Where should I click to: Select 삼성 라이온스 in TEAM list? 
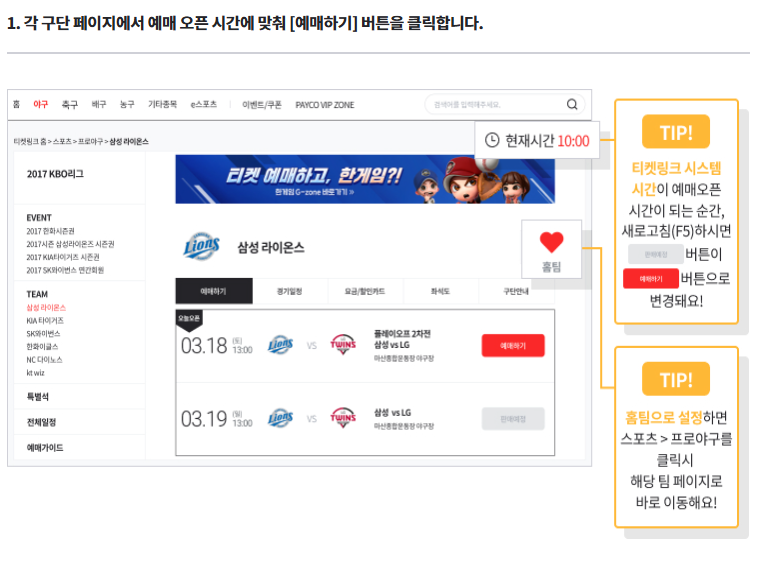46,307
